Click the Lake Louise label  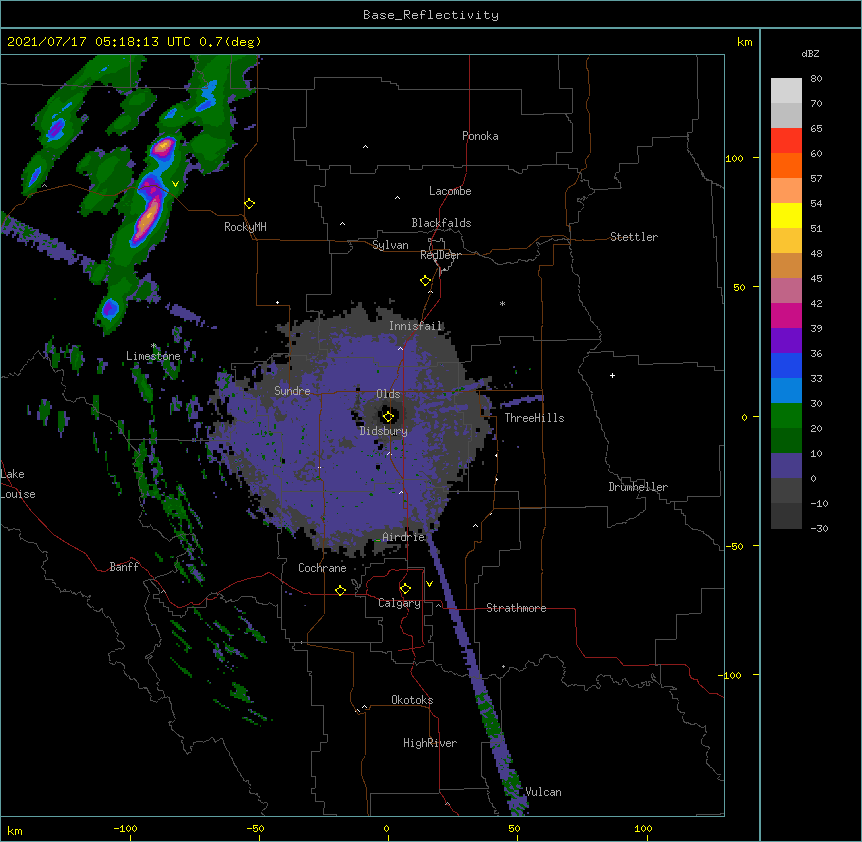tap(18, 484)
